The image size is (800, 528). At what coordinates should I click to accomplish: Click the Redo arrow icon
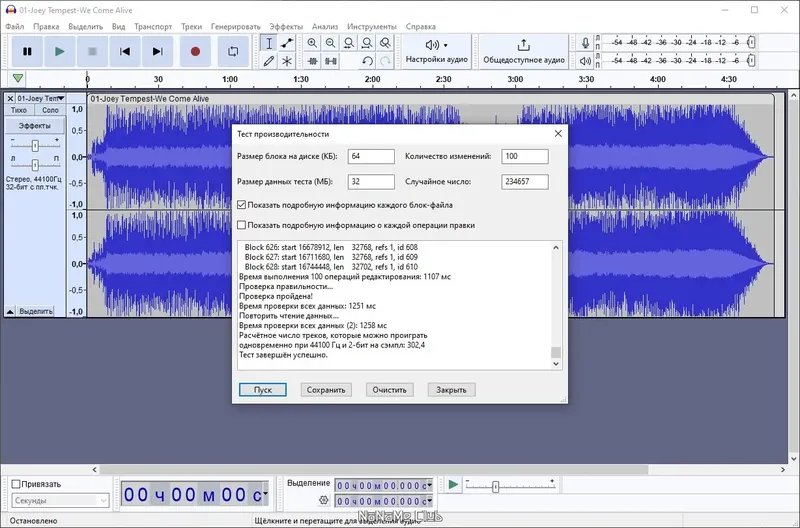click(385, 61)
